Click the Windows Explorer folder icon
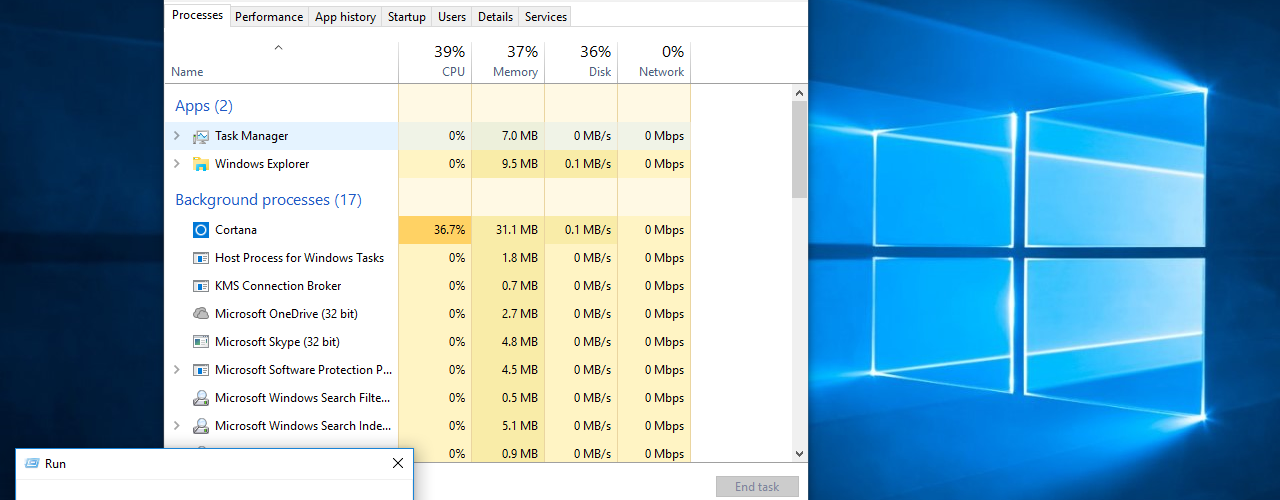The image size is (1280, 500). pyautogui.click(x=201, y=164)
